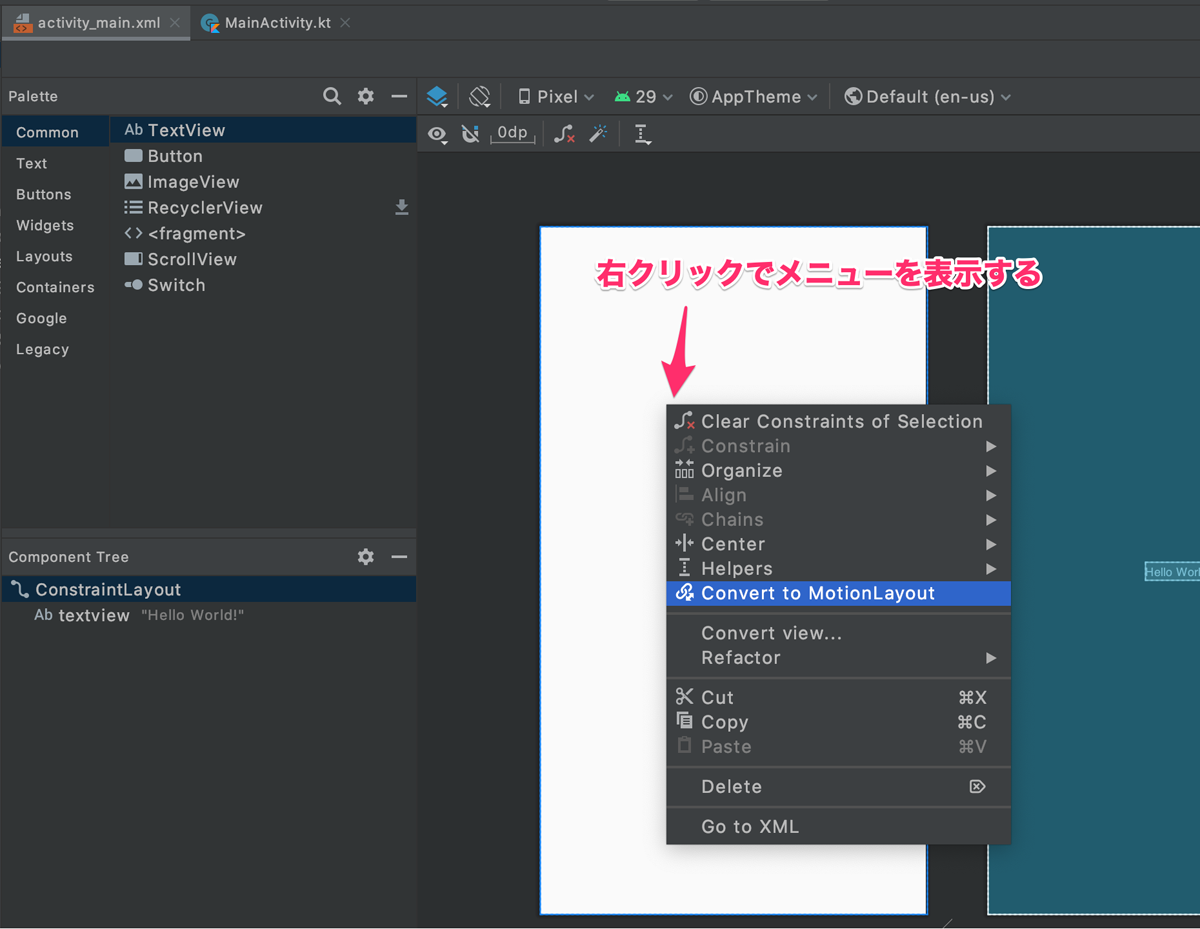This screenshot has width=1200, height=929.
Task: Click toolbar Clear All Constraints icon
Action: coord(565,134)
